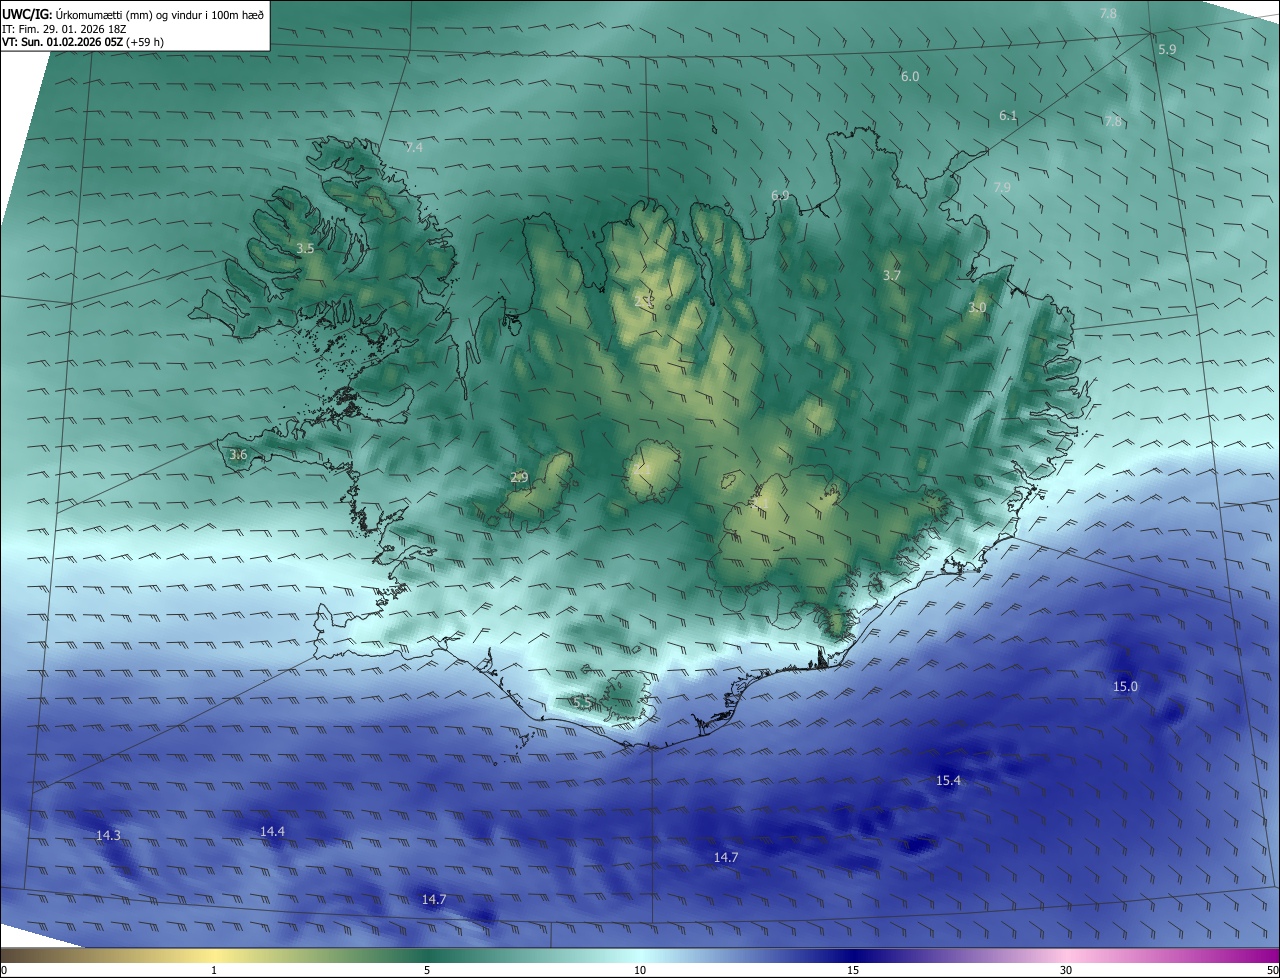This screenshot has height=978, width=1280.
Task: Click the 5.5 value label
Action: point(581,703)
